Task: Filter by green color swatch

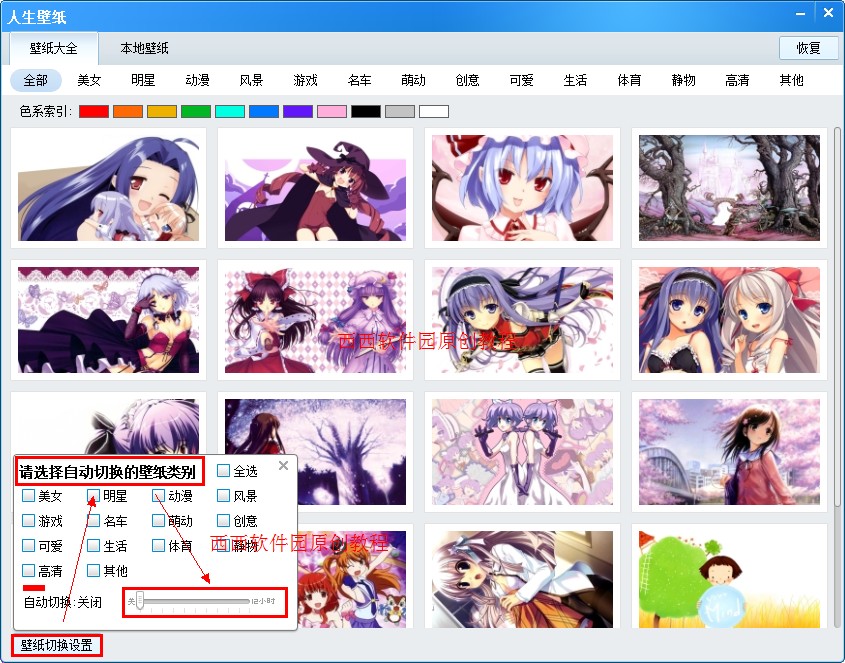Action: (x=196, y=112)
